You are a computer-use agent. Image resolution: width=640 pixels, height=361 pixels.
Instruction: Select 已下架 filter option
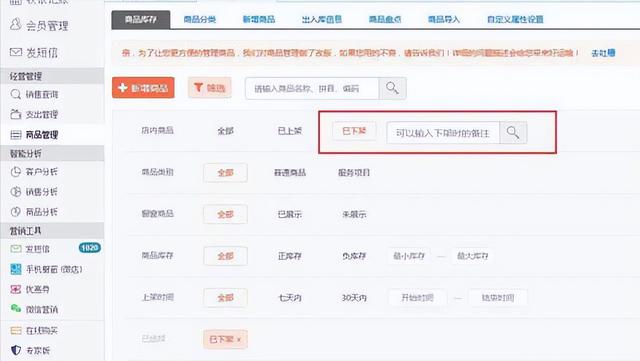click(x=354, y=131)
